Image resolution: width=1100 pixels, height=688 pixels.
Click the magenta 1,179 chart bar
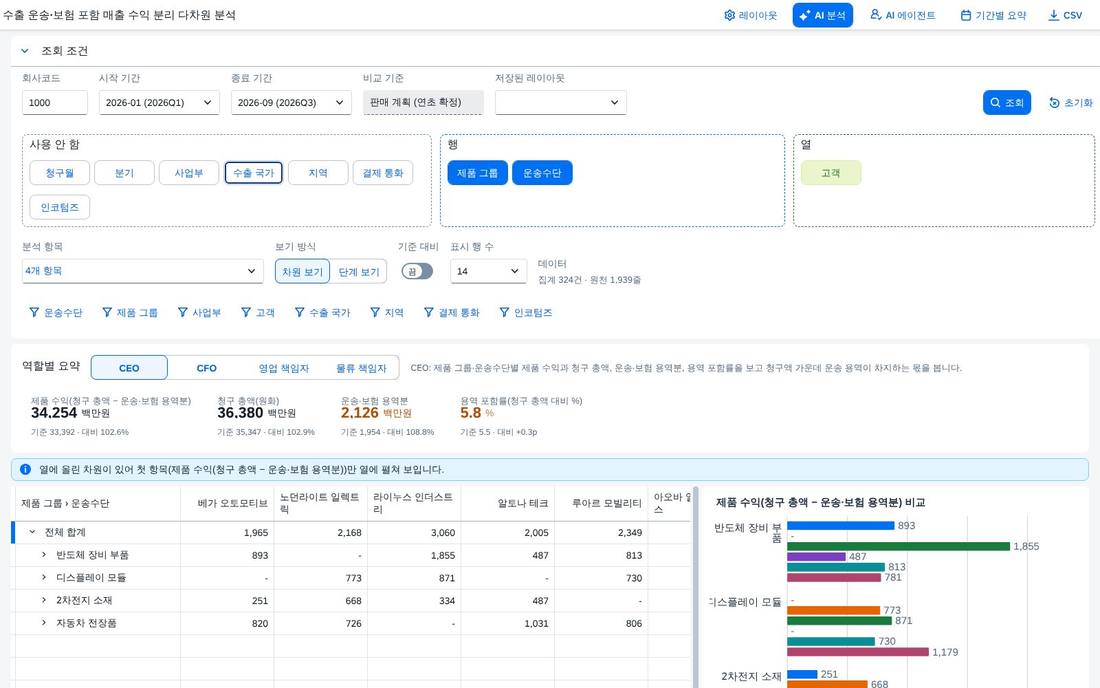click(858, 652)
